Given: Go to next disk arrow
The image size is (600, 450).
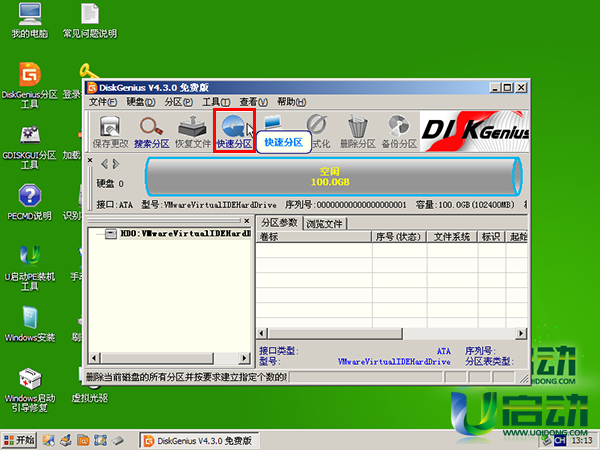Looking at the screenshot, I should click(116, 164).
